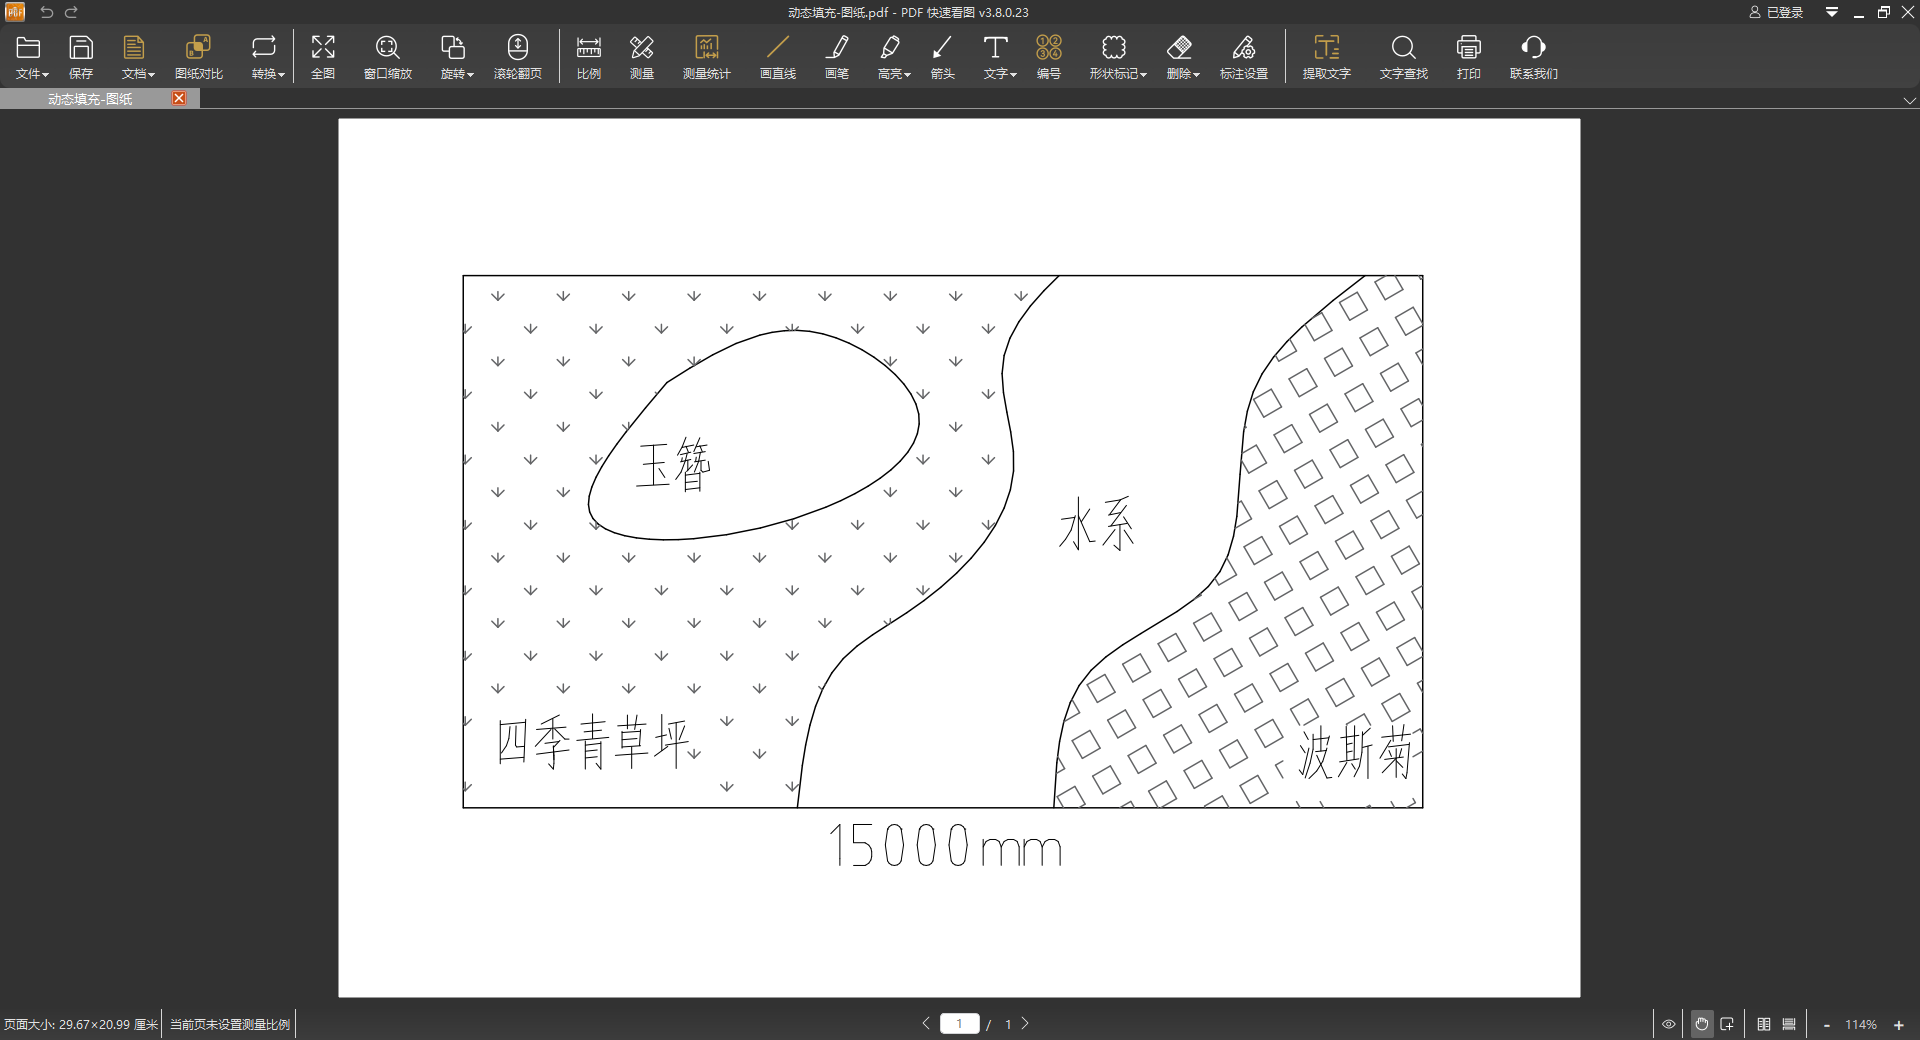Screen dimensions: 1920x1040
Task: Select the 画笔 pen tool
Action: click(x=837, y=57)
